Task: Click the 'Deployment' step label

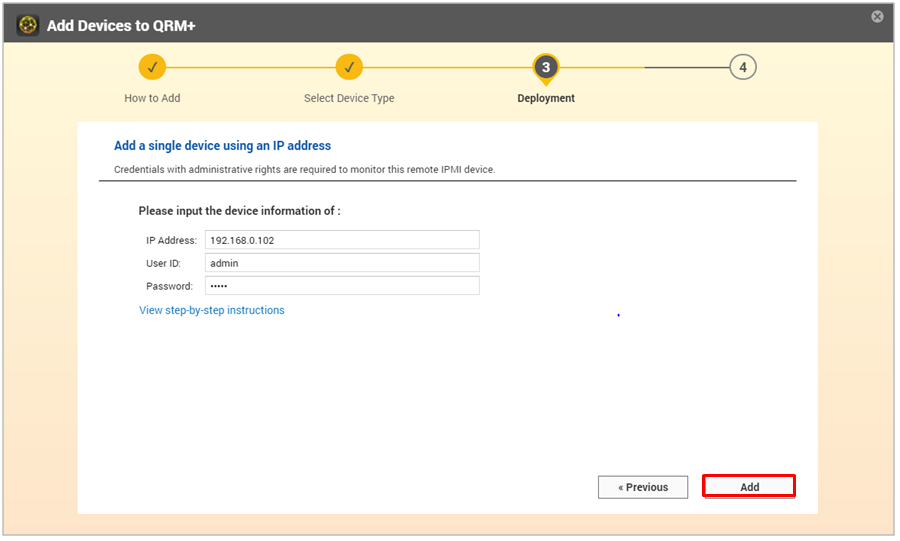Action: tap(546, 98)
